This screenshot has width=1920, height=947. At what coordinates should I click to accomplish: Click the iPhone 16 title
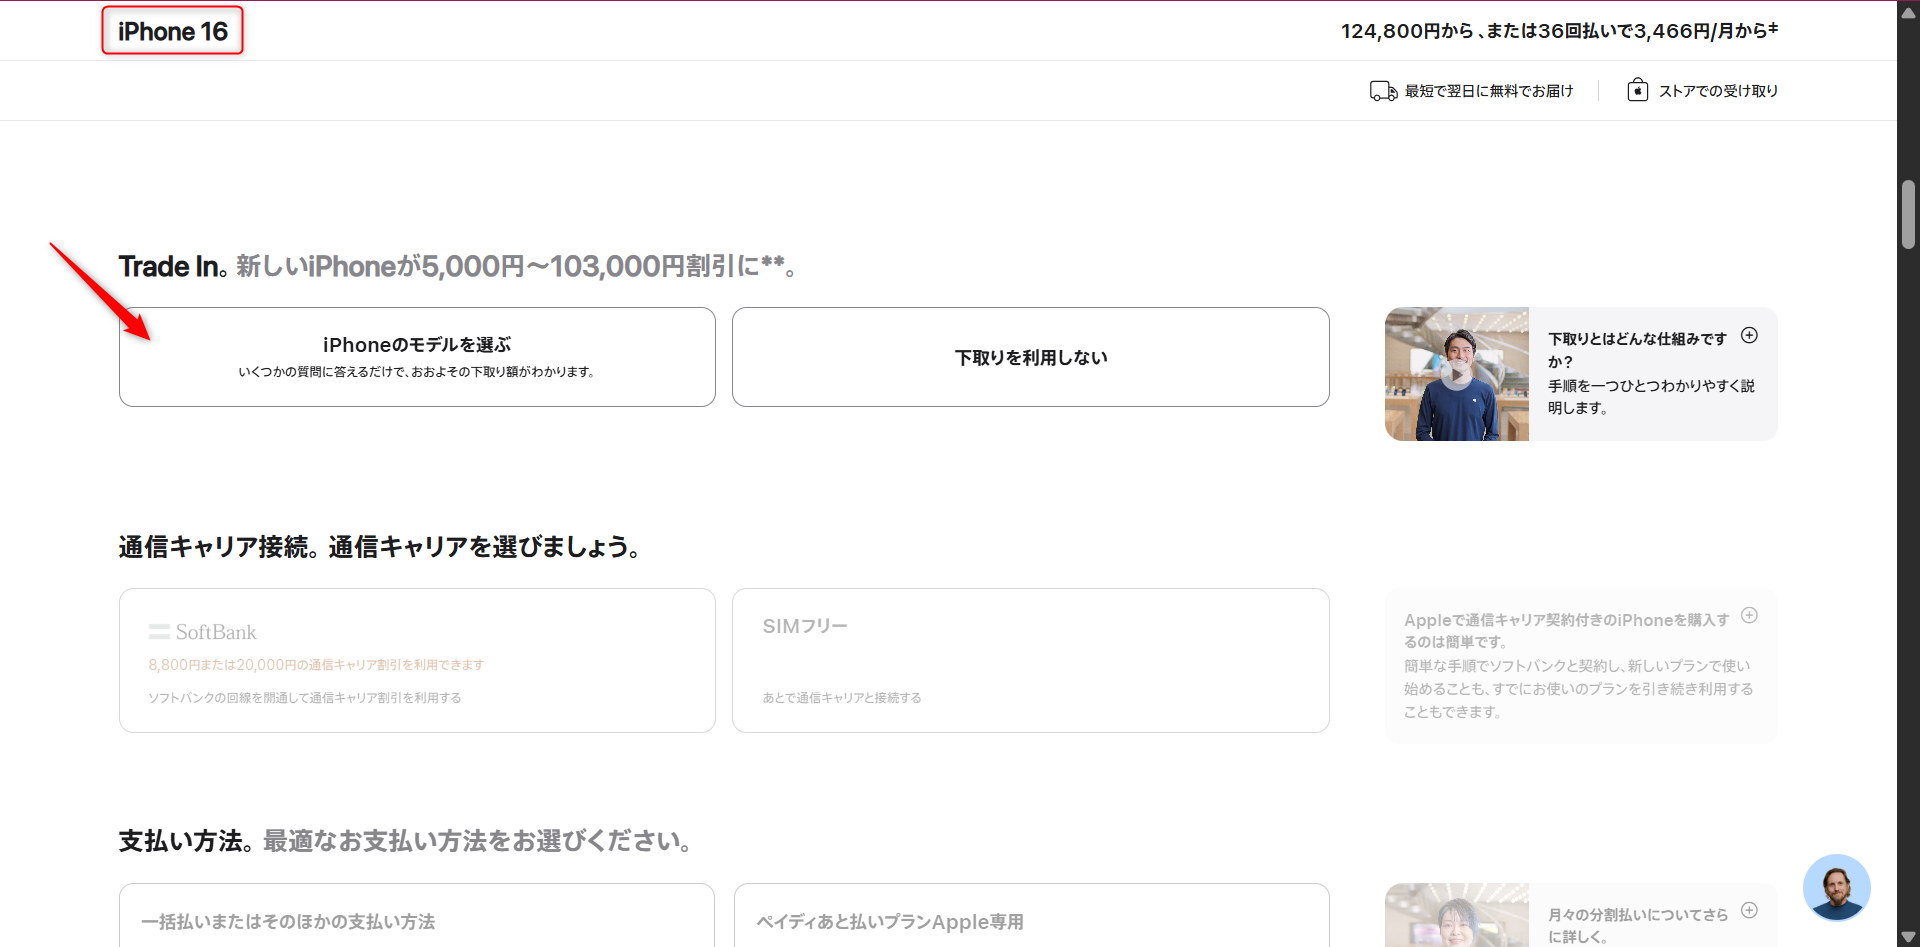[x=173, y=31]
